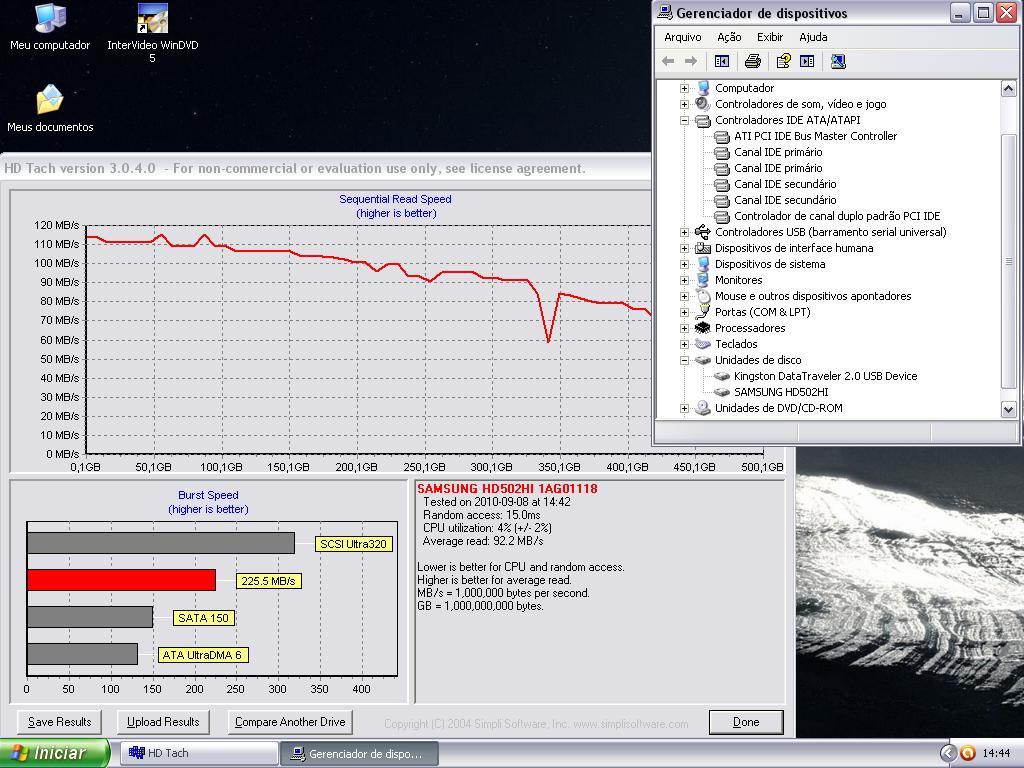Click the Device Manager scrollbar down arrow
1024x768 pixels.
click(x=1008, y=409)
